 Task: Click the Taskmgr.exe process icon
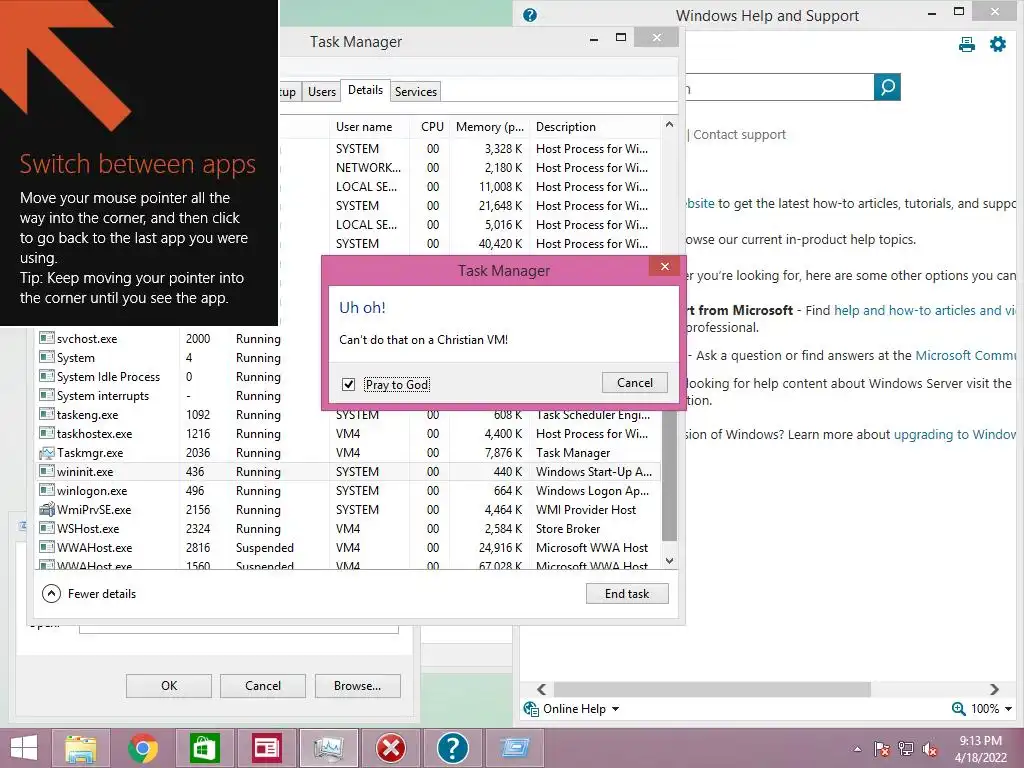point(46,453)
